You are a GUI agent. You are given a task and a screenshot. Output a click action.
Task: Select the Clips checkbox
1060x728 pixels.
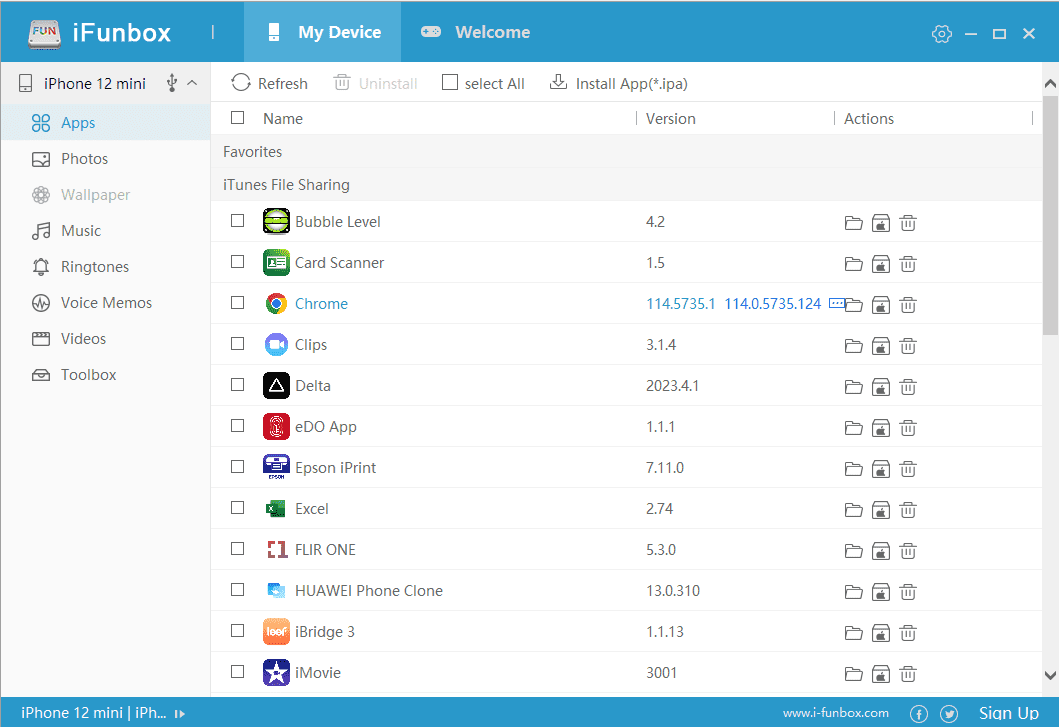237,343
